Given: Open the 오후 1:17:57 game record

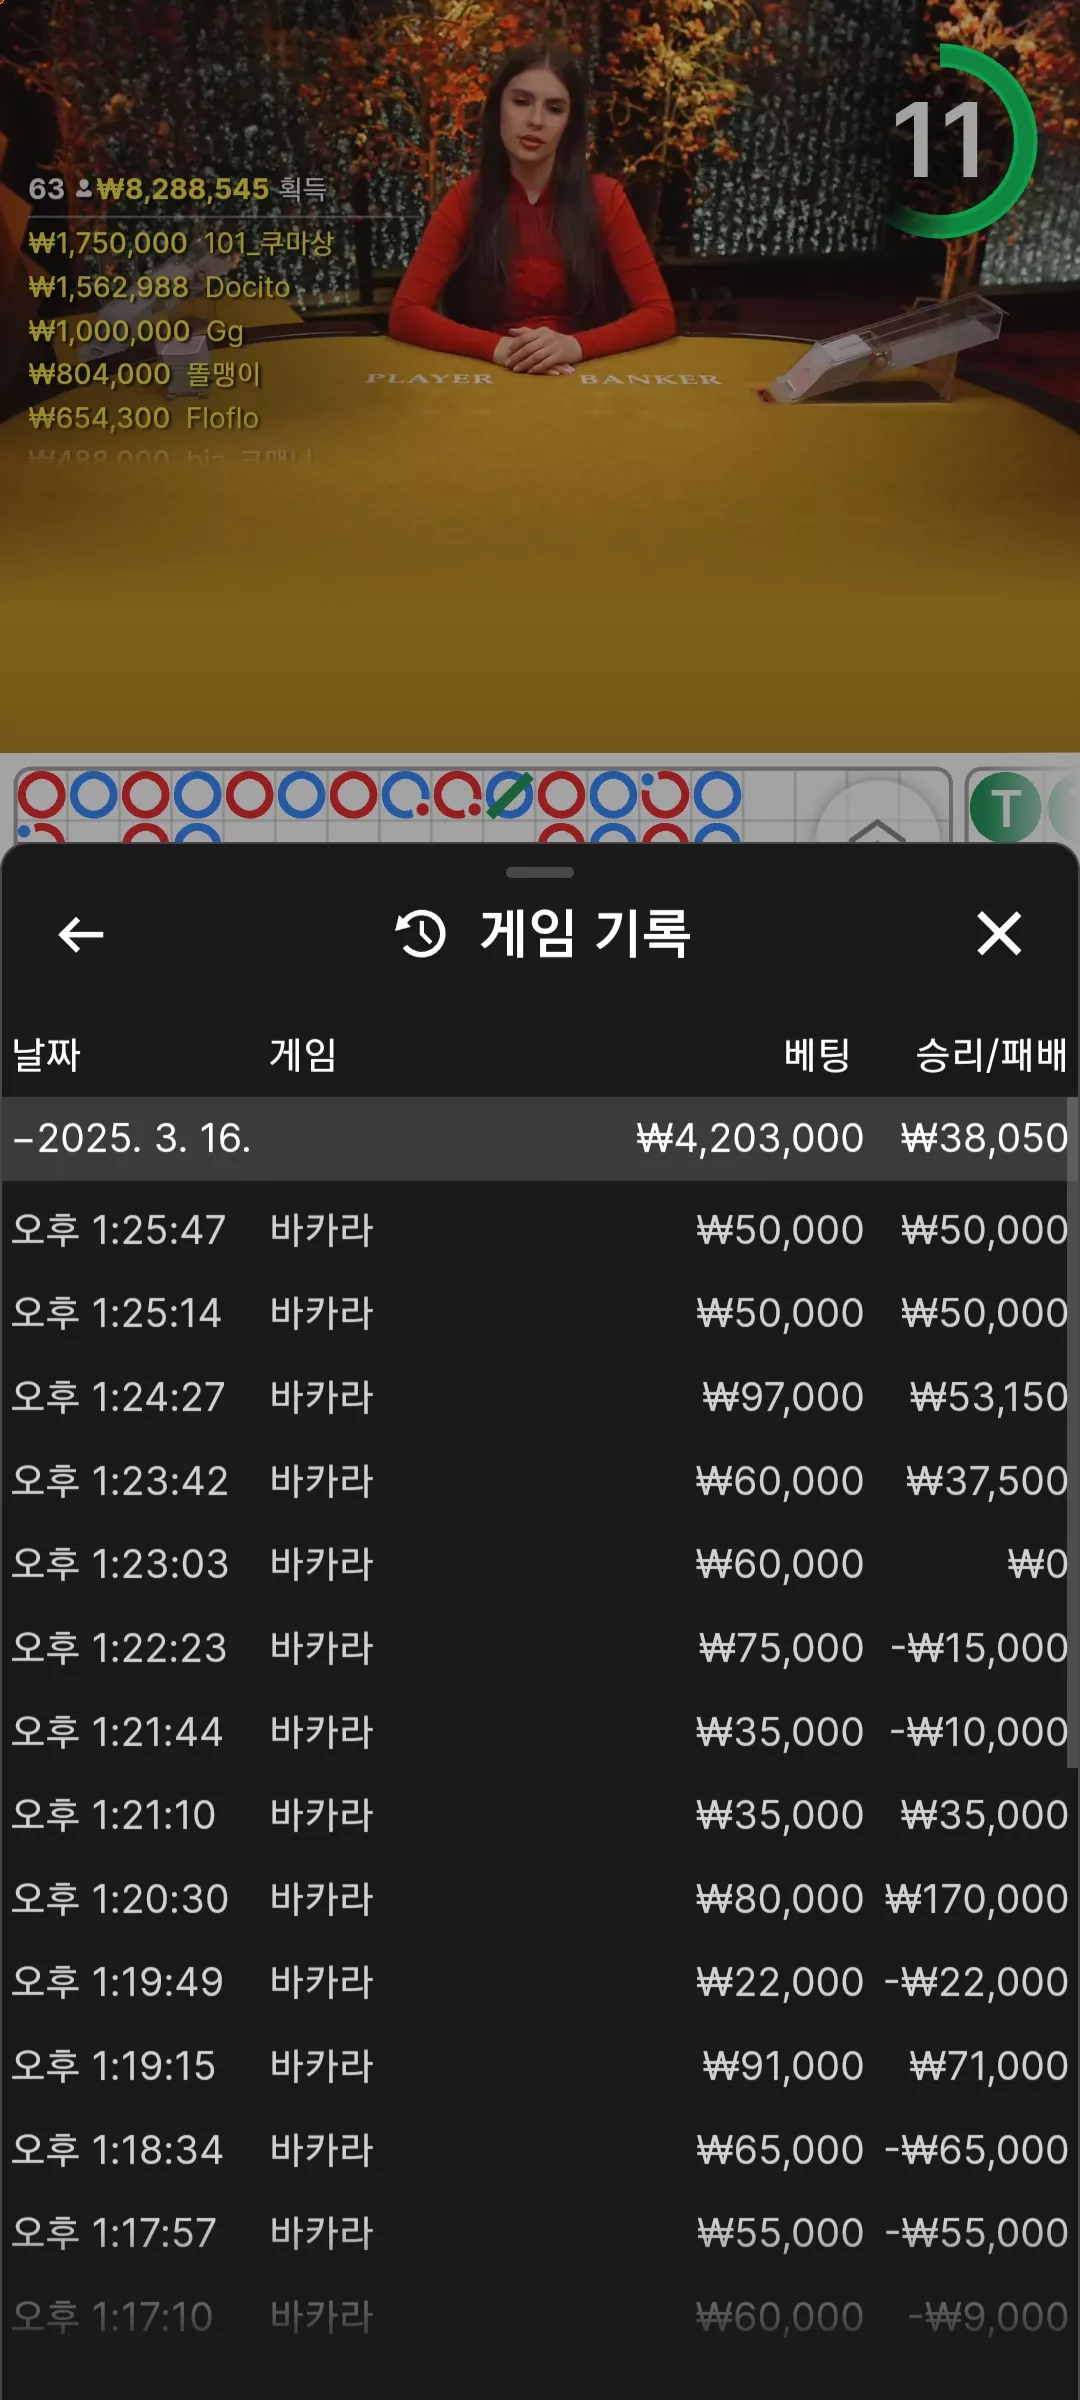Looking at the screenshot, I should (x=540, y=2232).
